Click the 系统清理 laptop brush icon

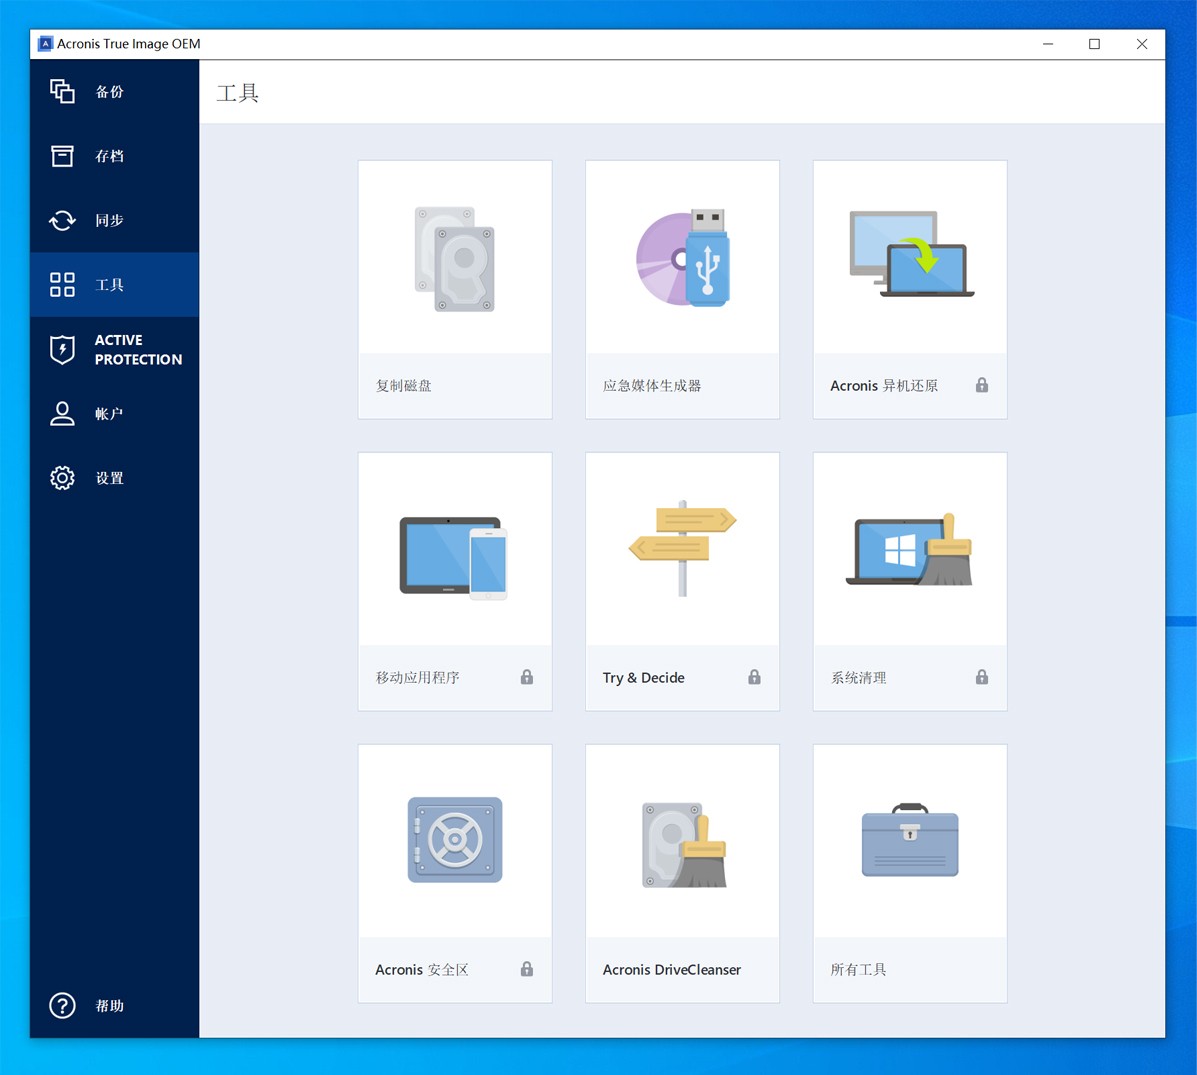[x=910, y=550]
